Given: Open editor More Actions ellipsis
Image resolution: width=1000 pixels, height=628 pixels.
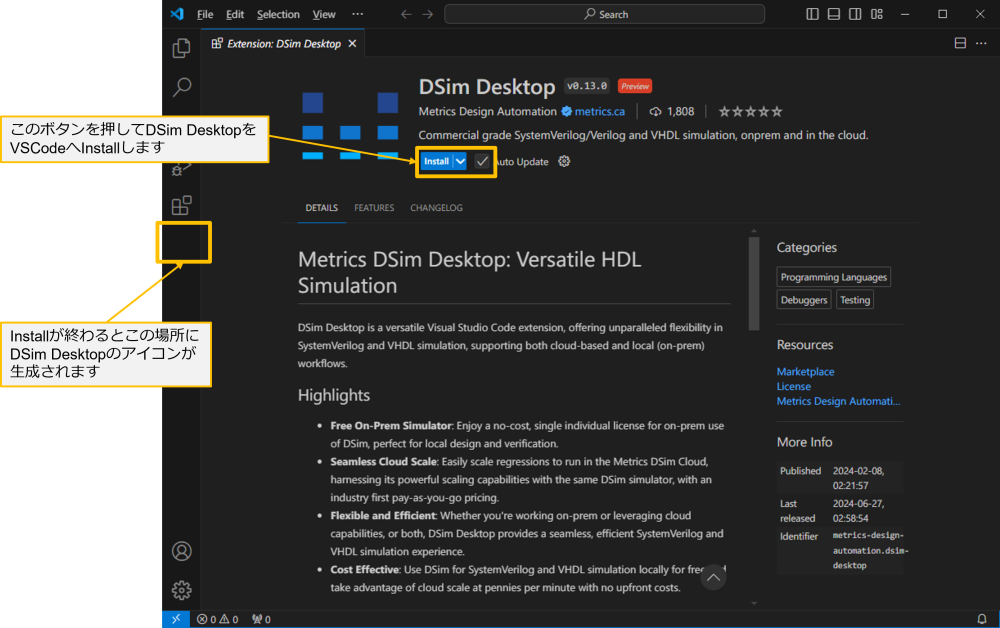Looking at the screenshot, I should point(982,43).
